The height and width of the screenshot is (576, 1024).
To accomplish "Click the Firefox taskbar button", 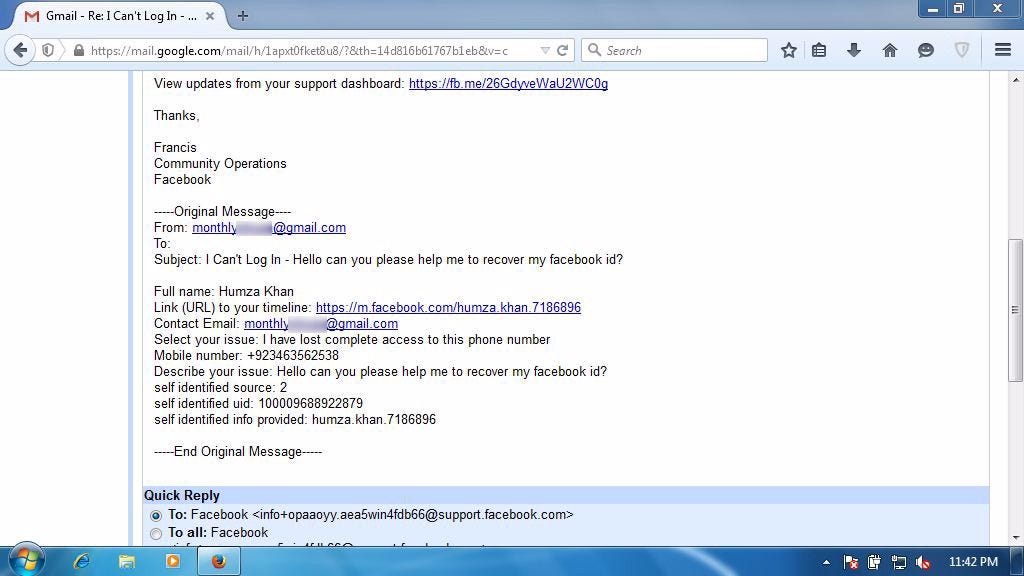I will (x=219, y=561).
